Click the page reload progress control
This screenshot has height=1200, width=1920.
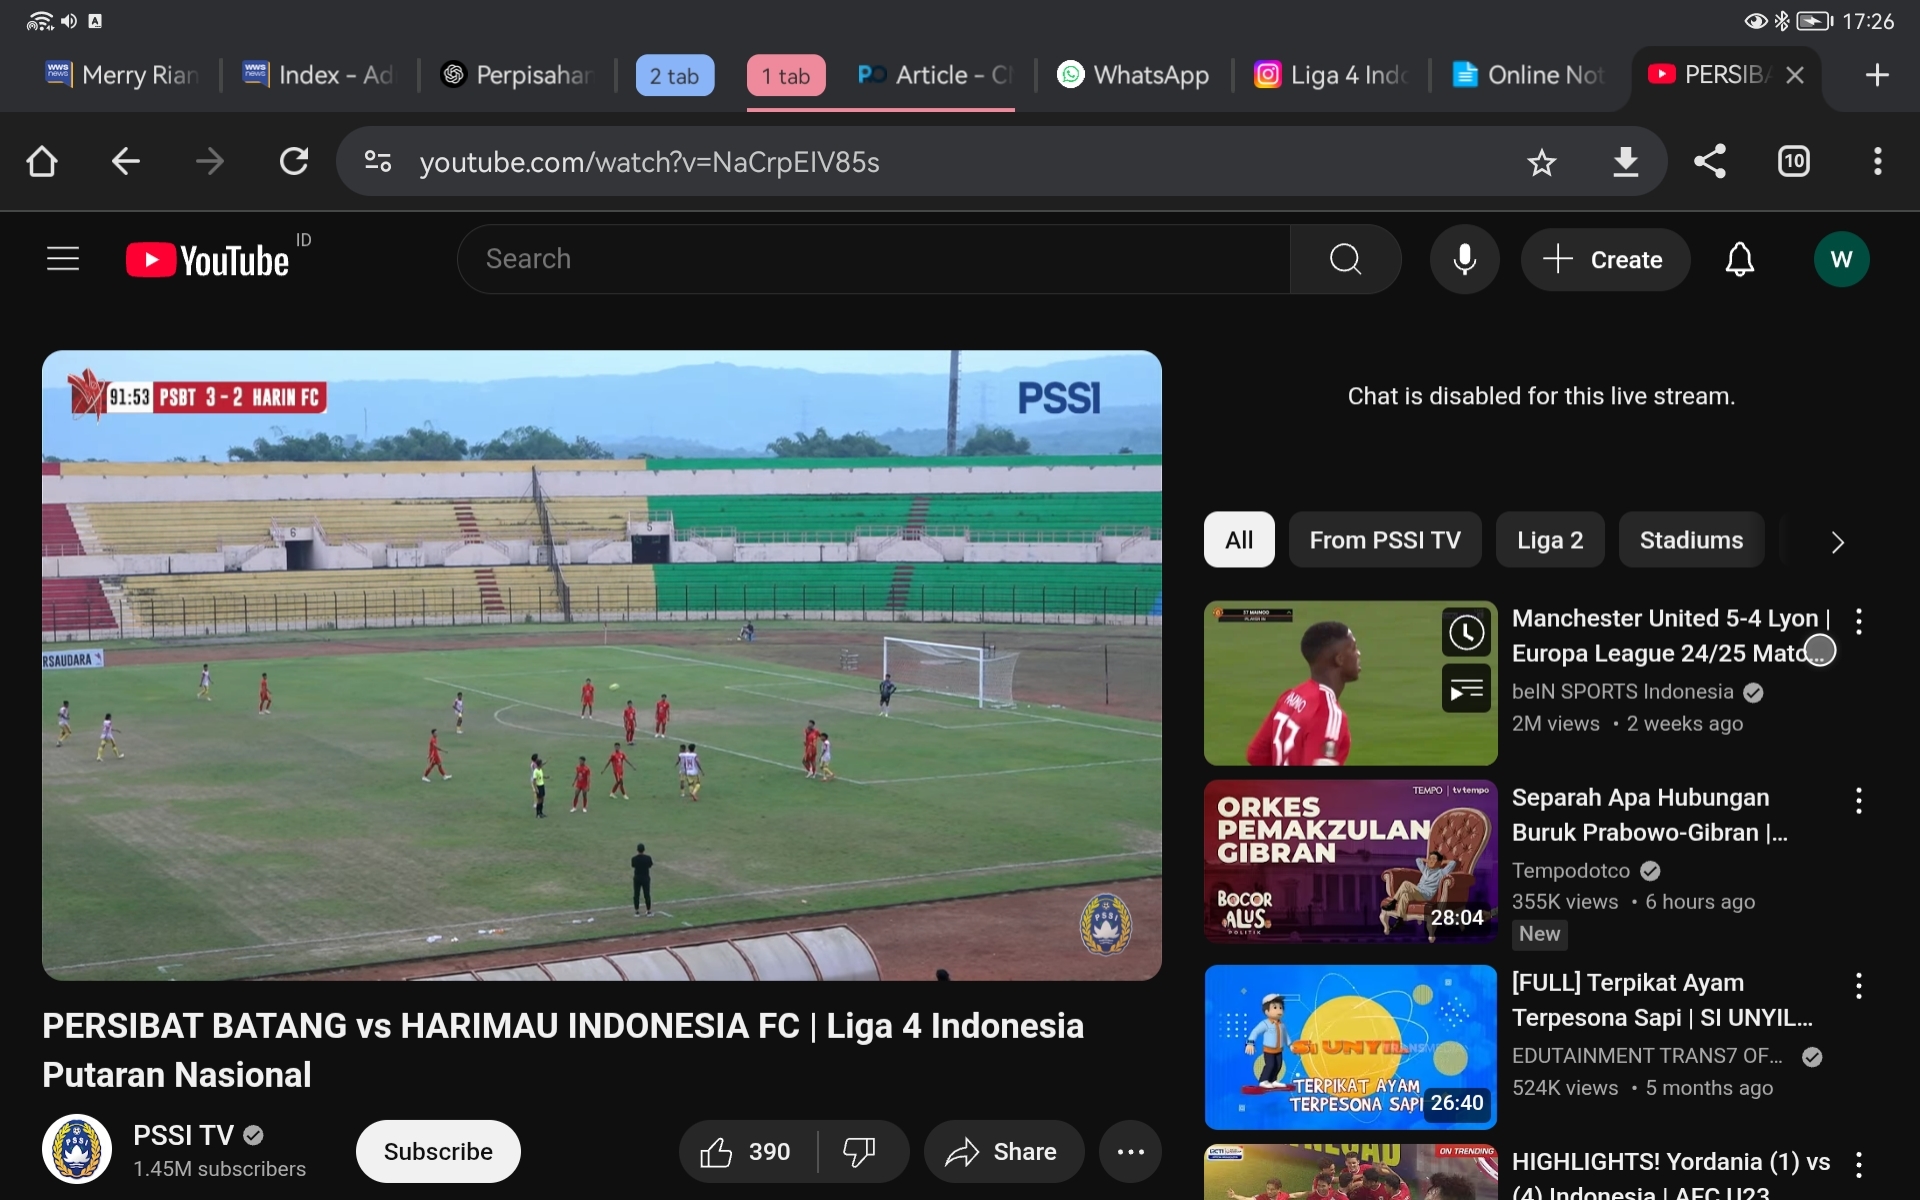pos(294,162)
